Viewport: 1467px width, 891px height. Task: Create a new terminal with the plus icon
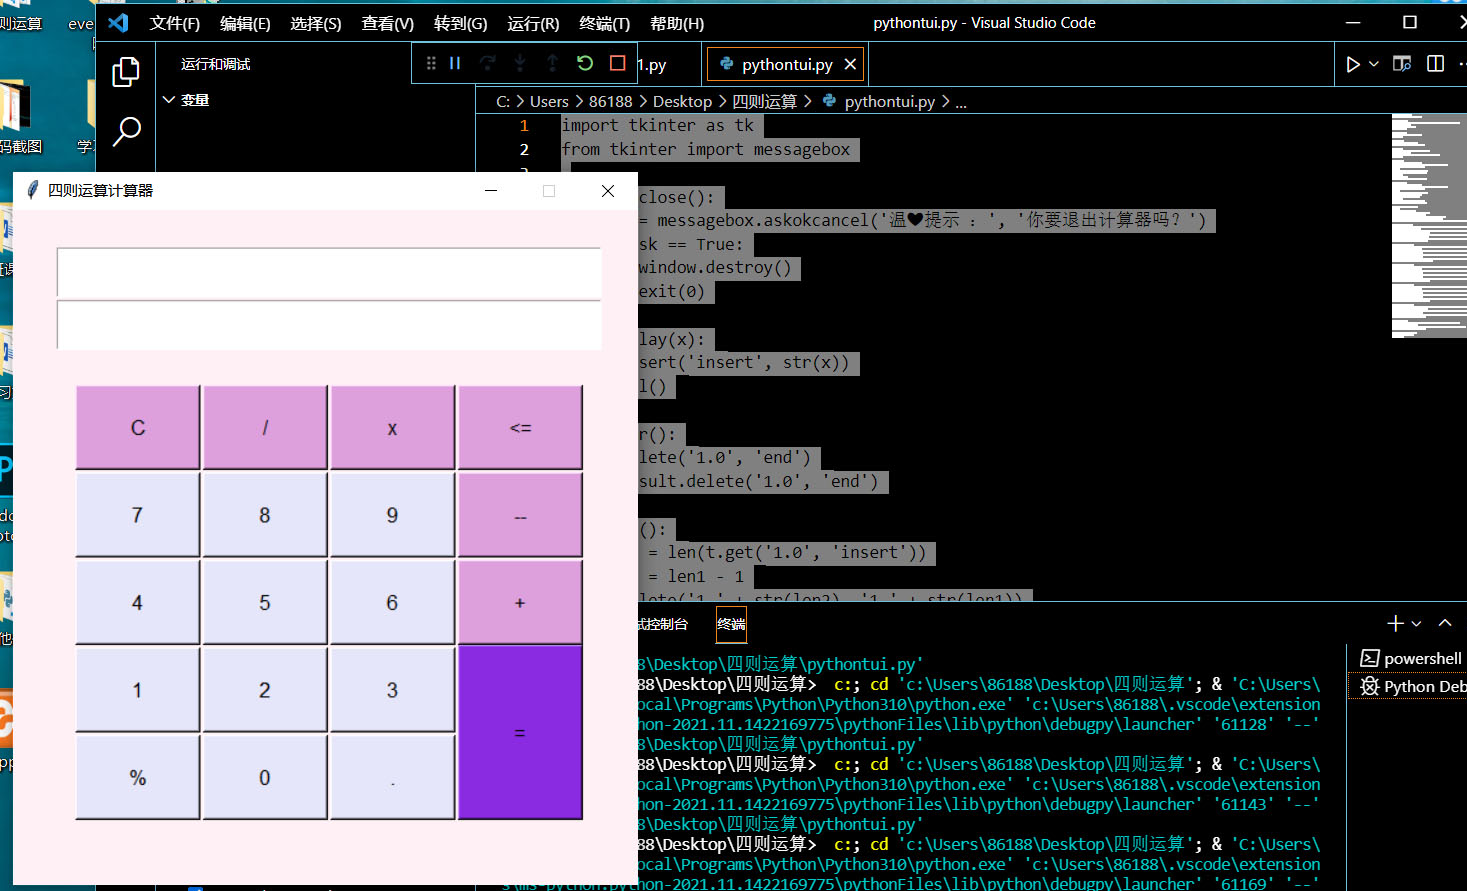tap(1395, 623)
